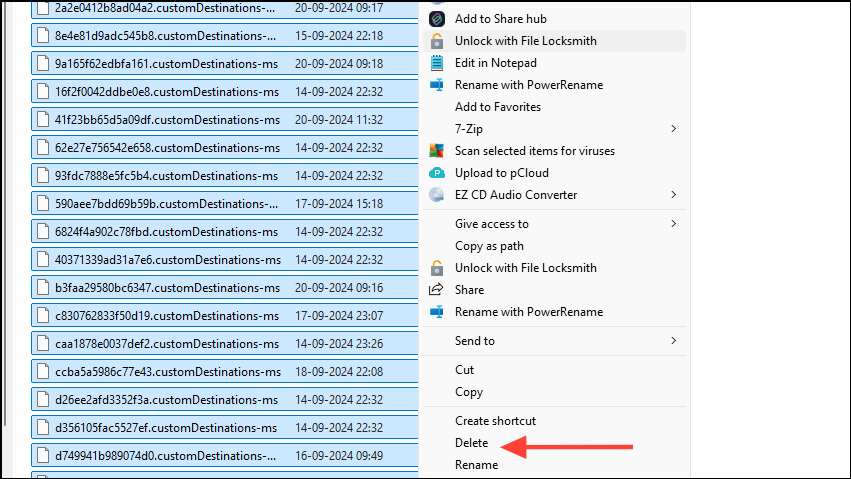The image size is (851, 479).
Task: Click the Share hub icon
Action: pyautogui.click(x=437, y=19)
